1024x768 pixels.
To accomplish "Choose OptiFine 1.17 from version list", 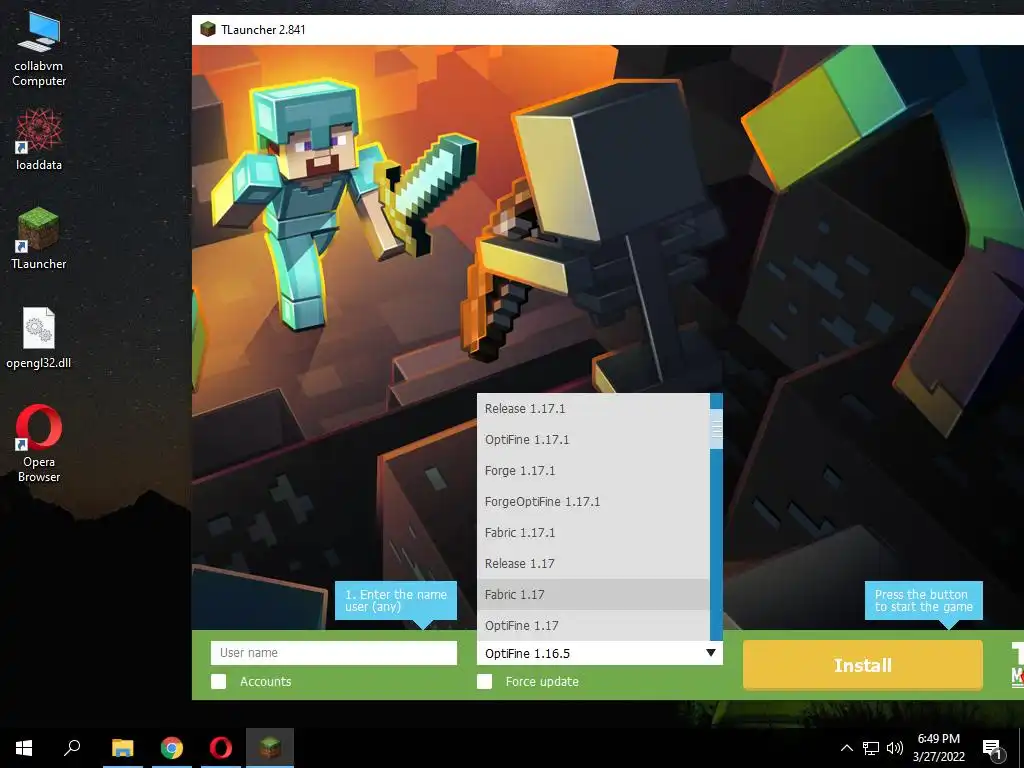I will [593, 626].
